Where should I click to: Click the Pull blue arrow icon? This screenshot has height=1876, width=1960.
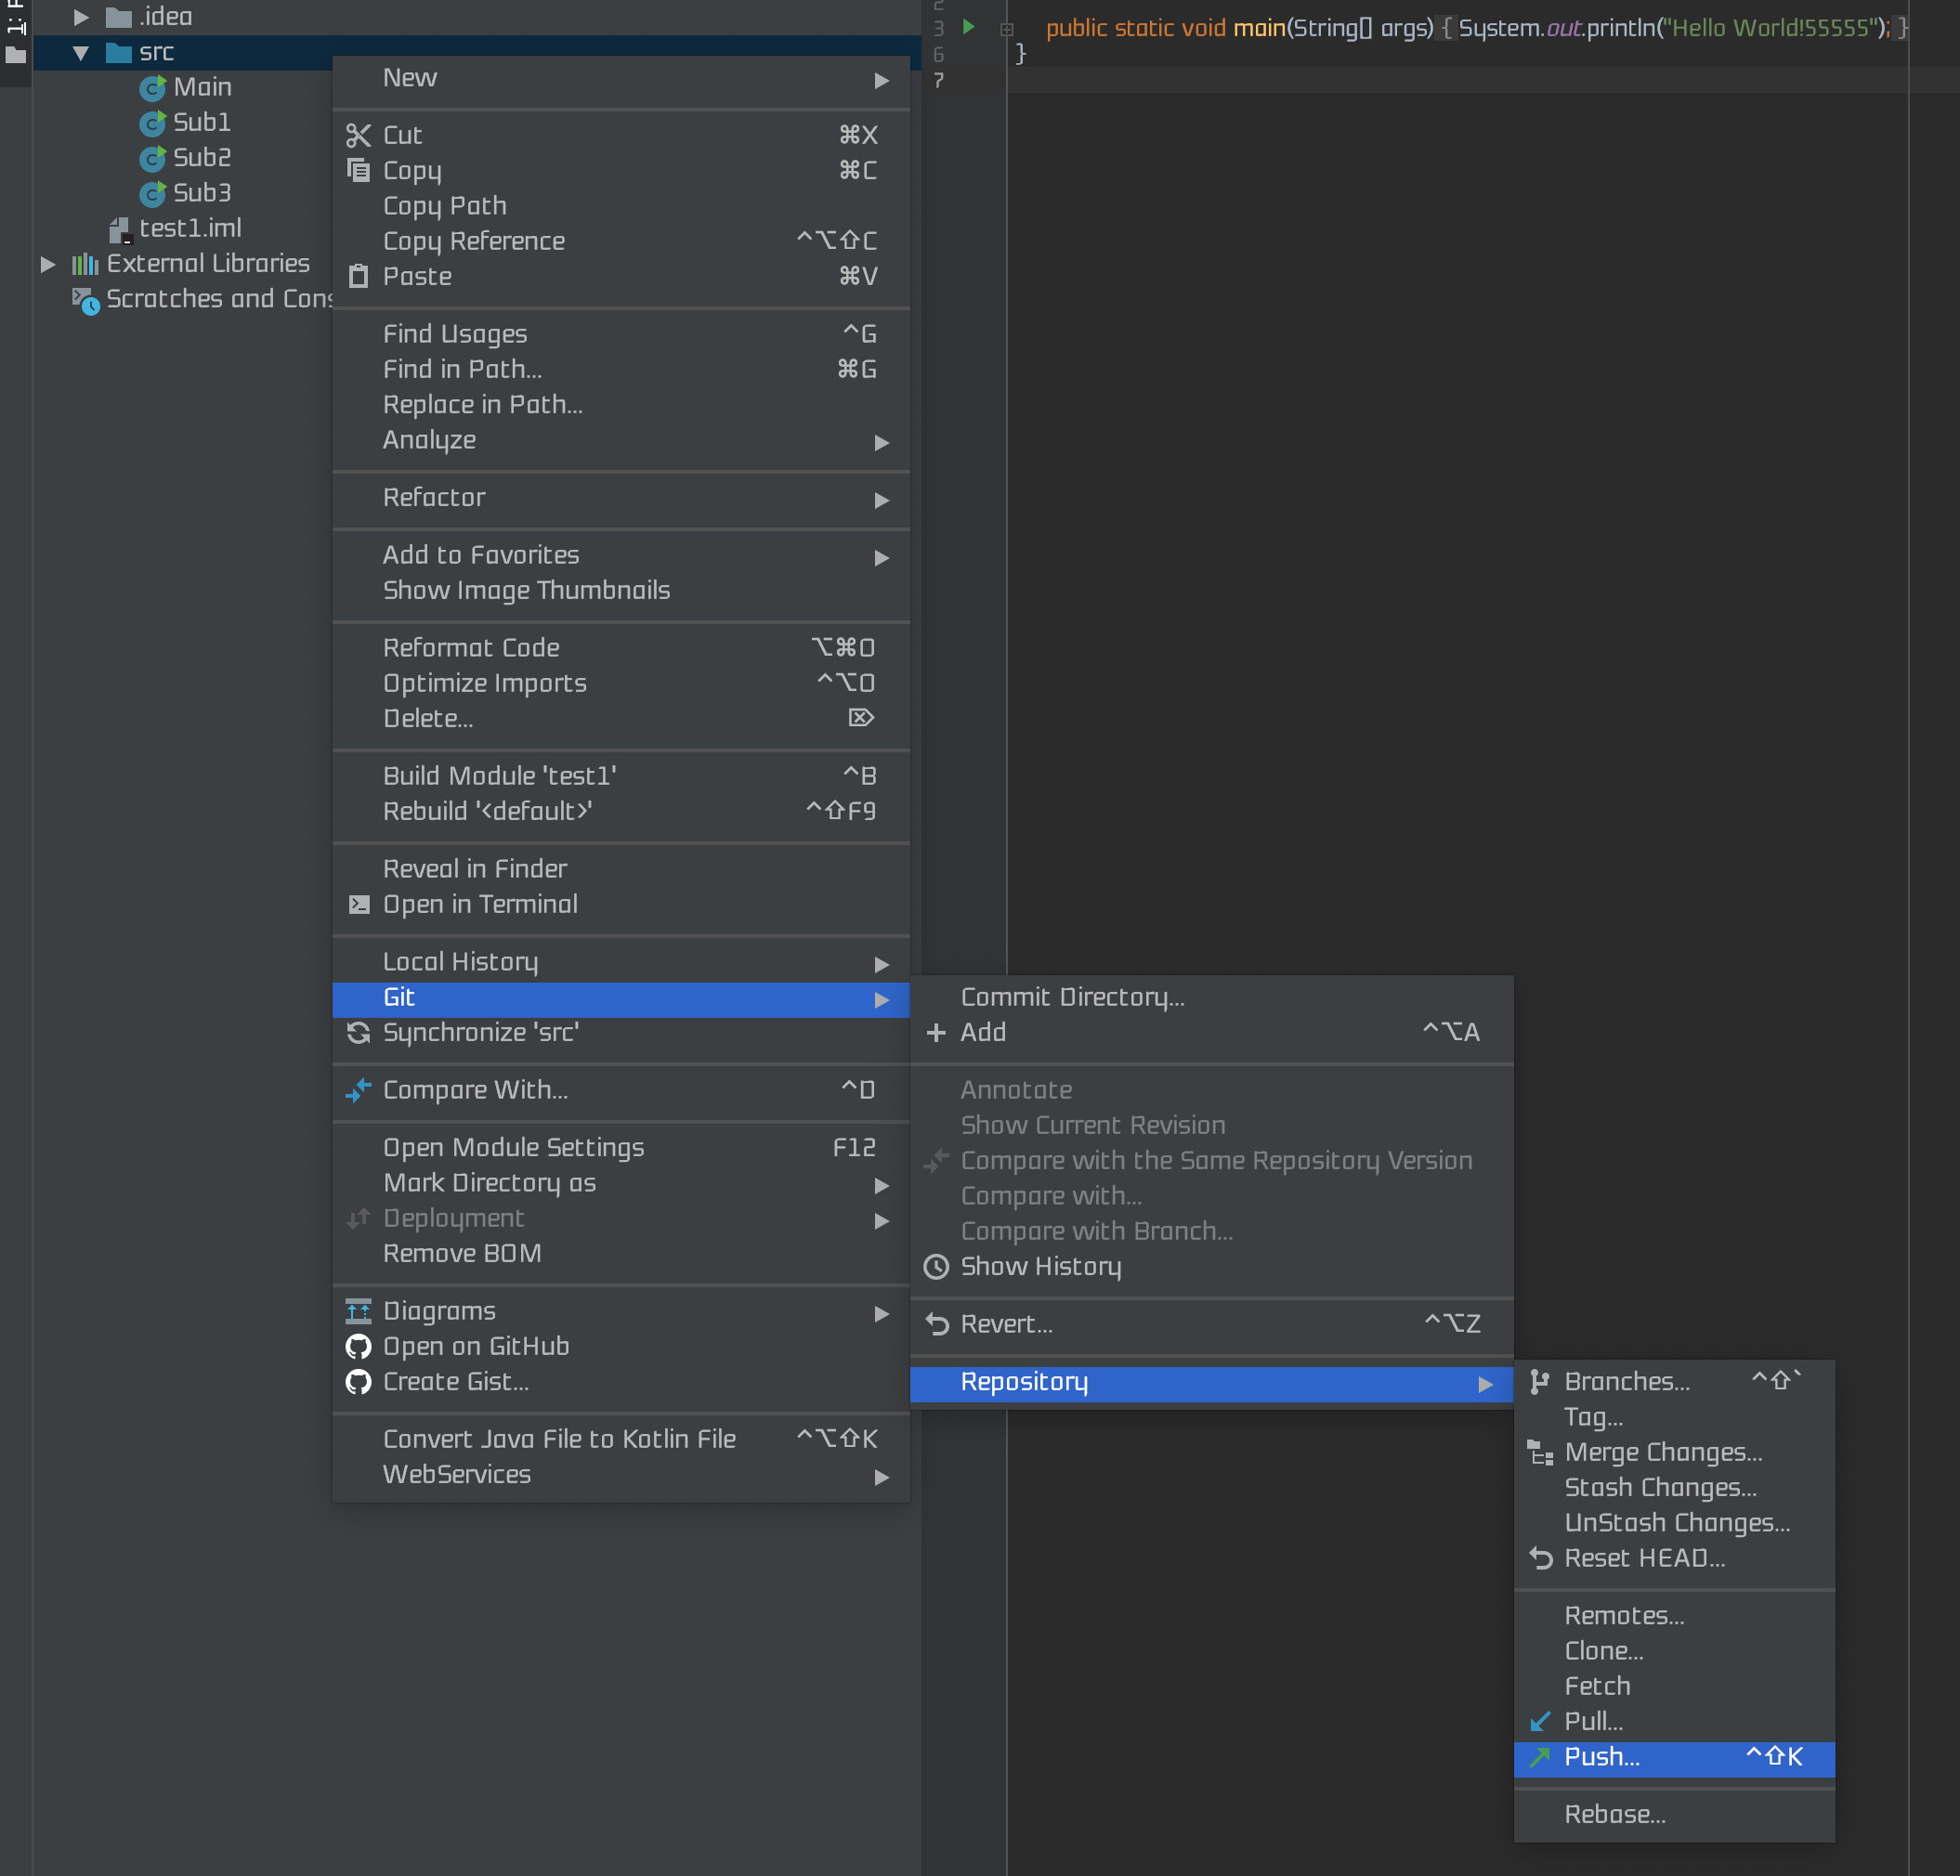click(x=1540, y=1721)
